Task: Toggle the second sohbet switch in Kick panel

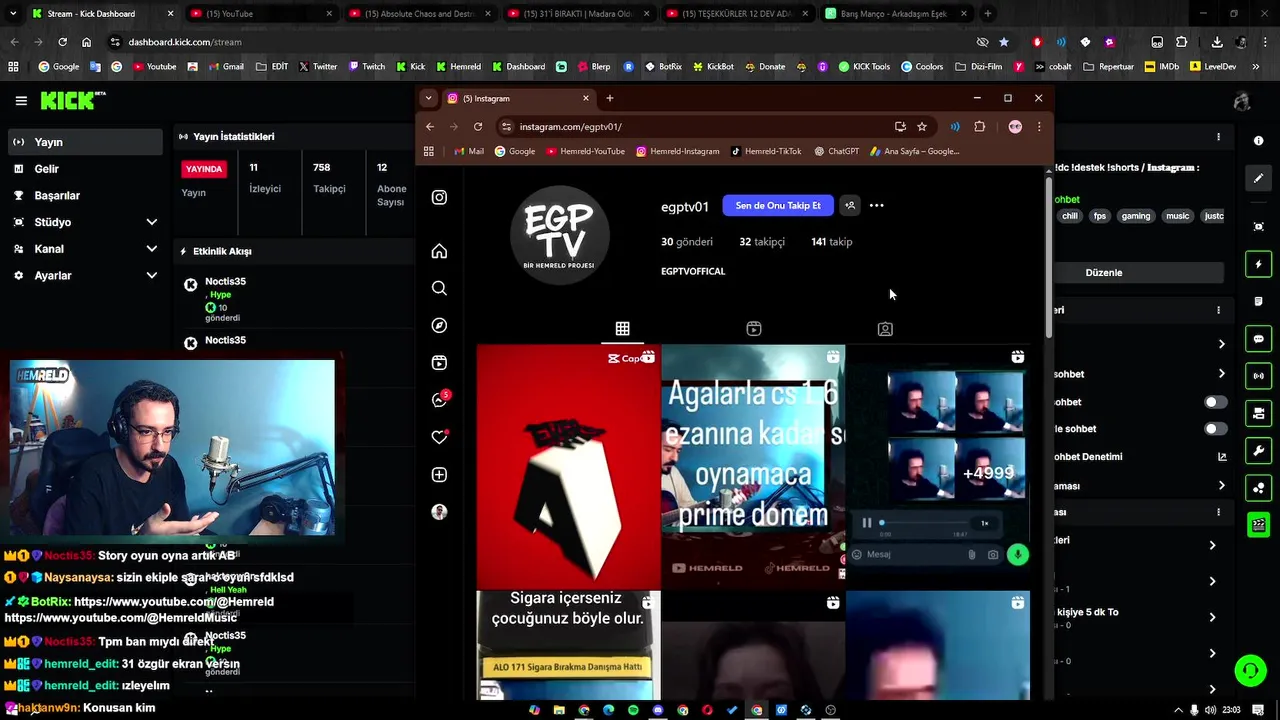Action: [x=1215, y=429]
